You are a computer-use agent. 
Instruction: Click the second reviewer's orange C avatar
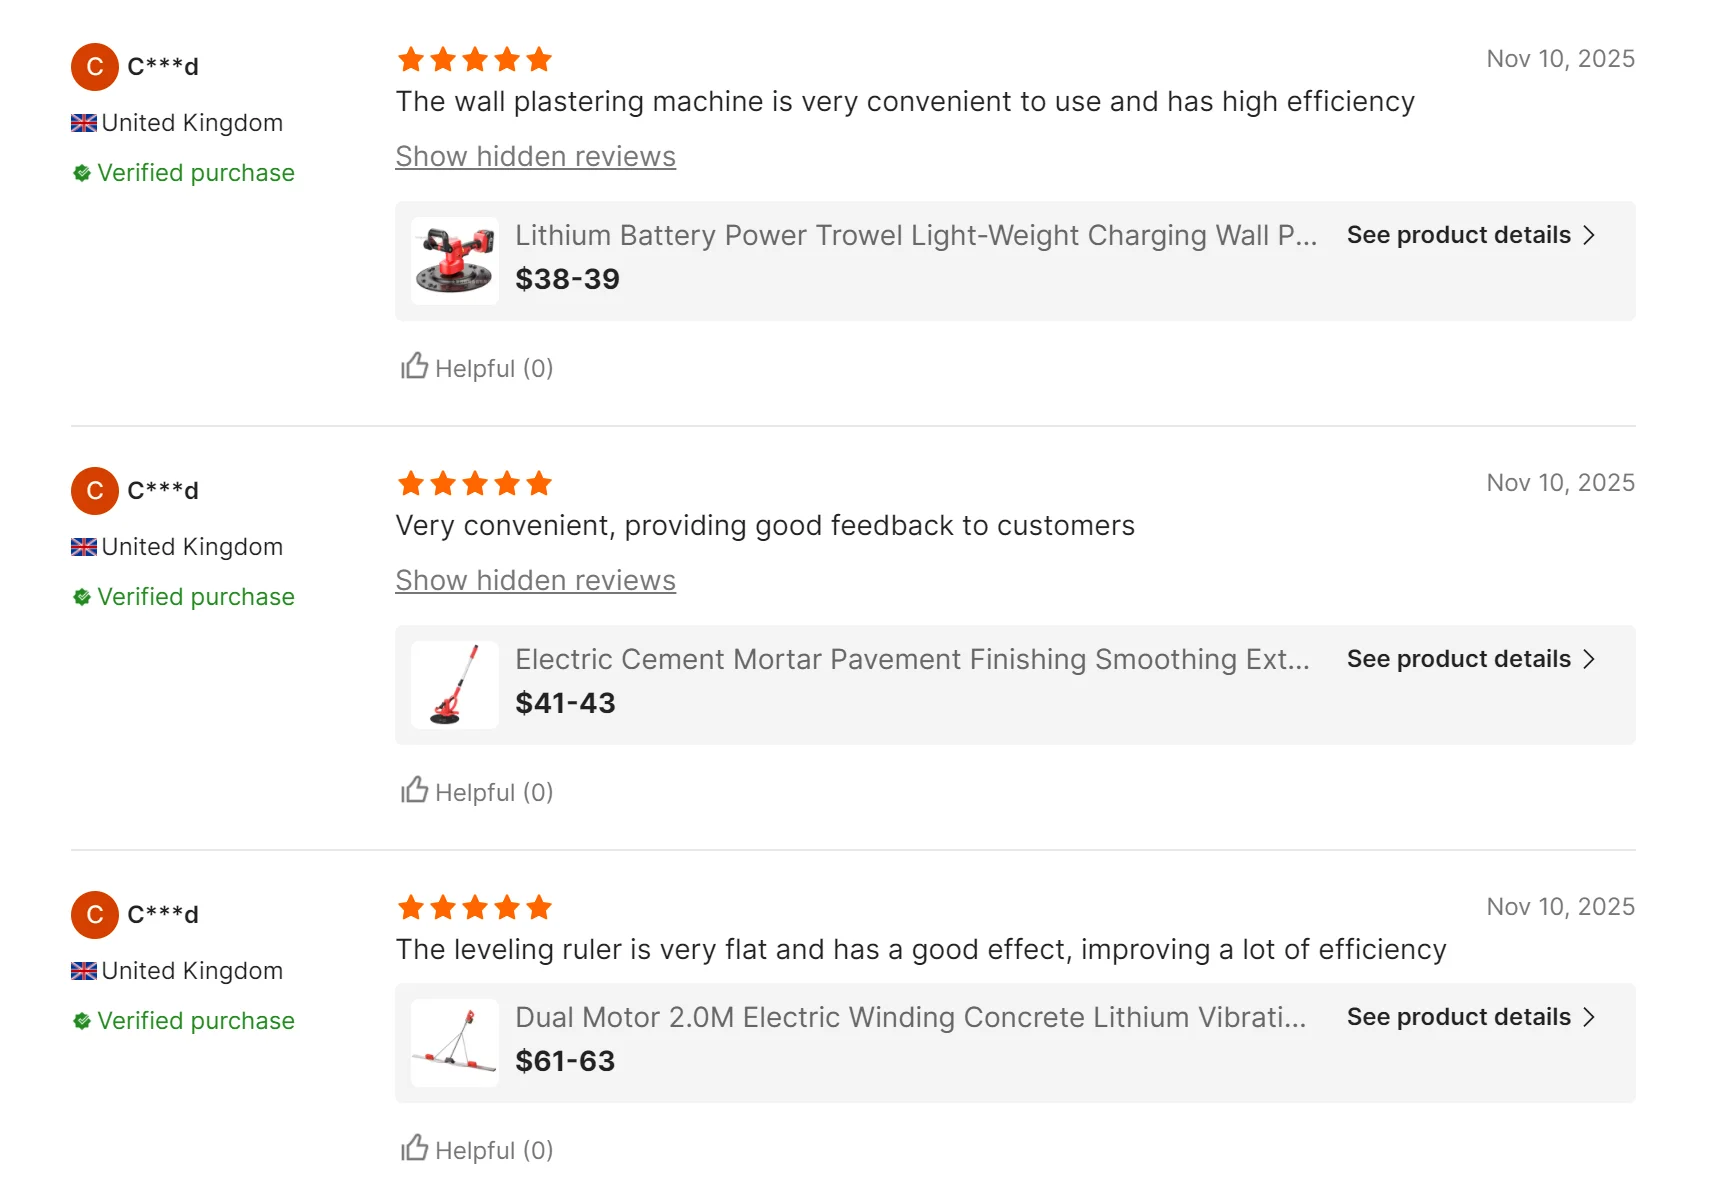(95, 490)
